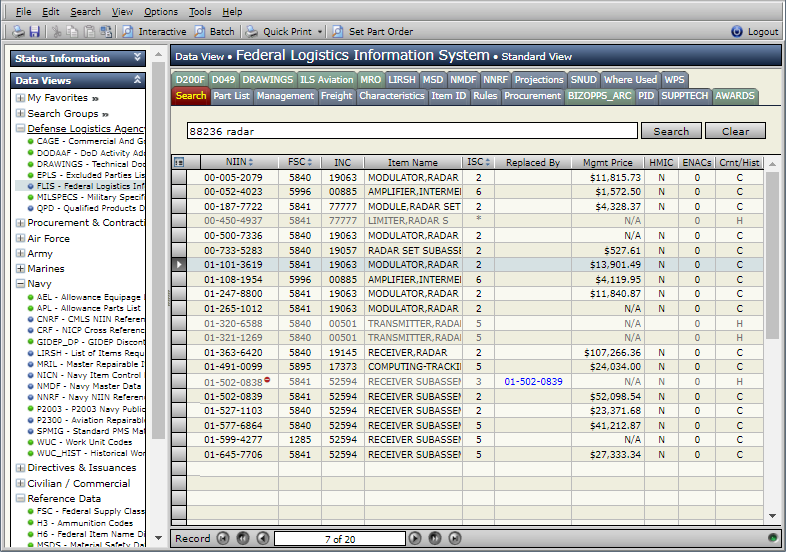Click the record position field 7 of 20
The image size is (786, 552).
pyautogui.click(x=340, y=539)
